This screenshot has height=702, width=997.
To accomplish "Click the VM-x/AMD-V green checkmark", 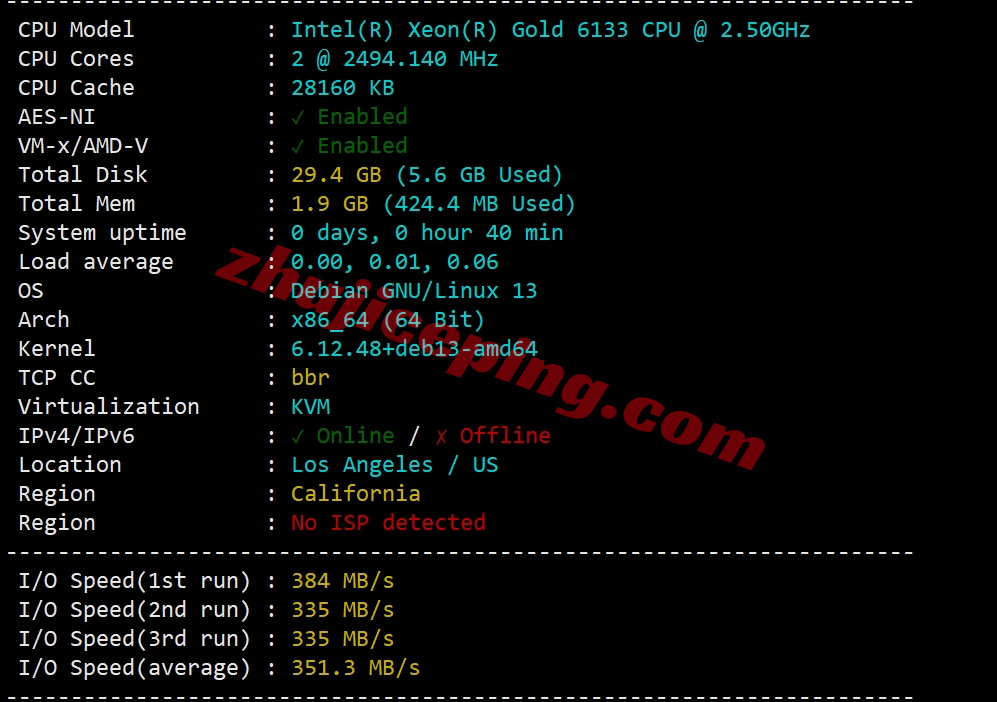I will [x=298, y=147].
